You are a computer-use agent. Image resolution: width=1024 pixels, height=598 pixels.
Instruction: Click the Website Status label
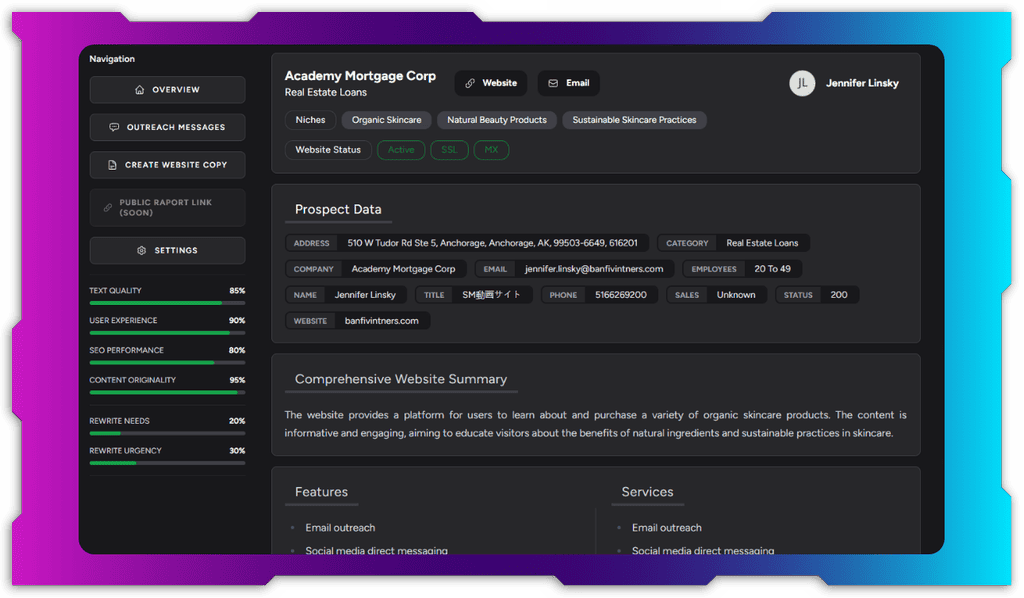coord(328,150)
